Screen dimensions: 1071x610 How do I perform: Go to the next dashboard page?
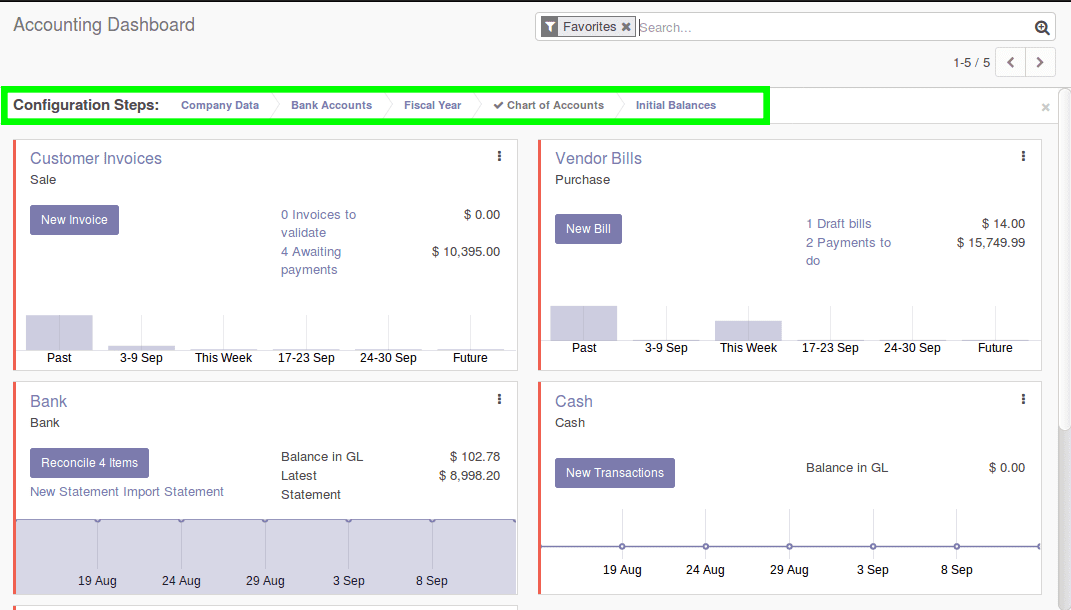pyautogui.click(x=1040, y=61)
